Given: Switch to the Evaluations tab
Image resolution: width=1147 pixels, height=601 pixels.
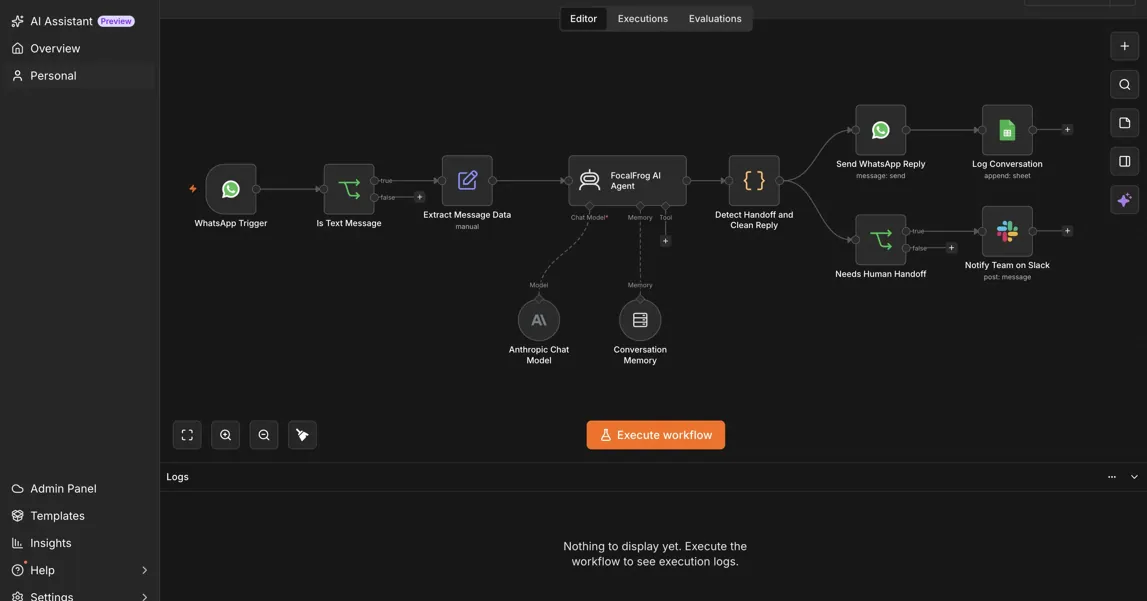Looking at the screenshot, I should 715,18.
